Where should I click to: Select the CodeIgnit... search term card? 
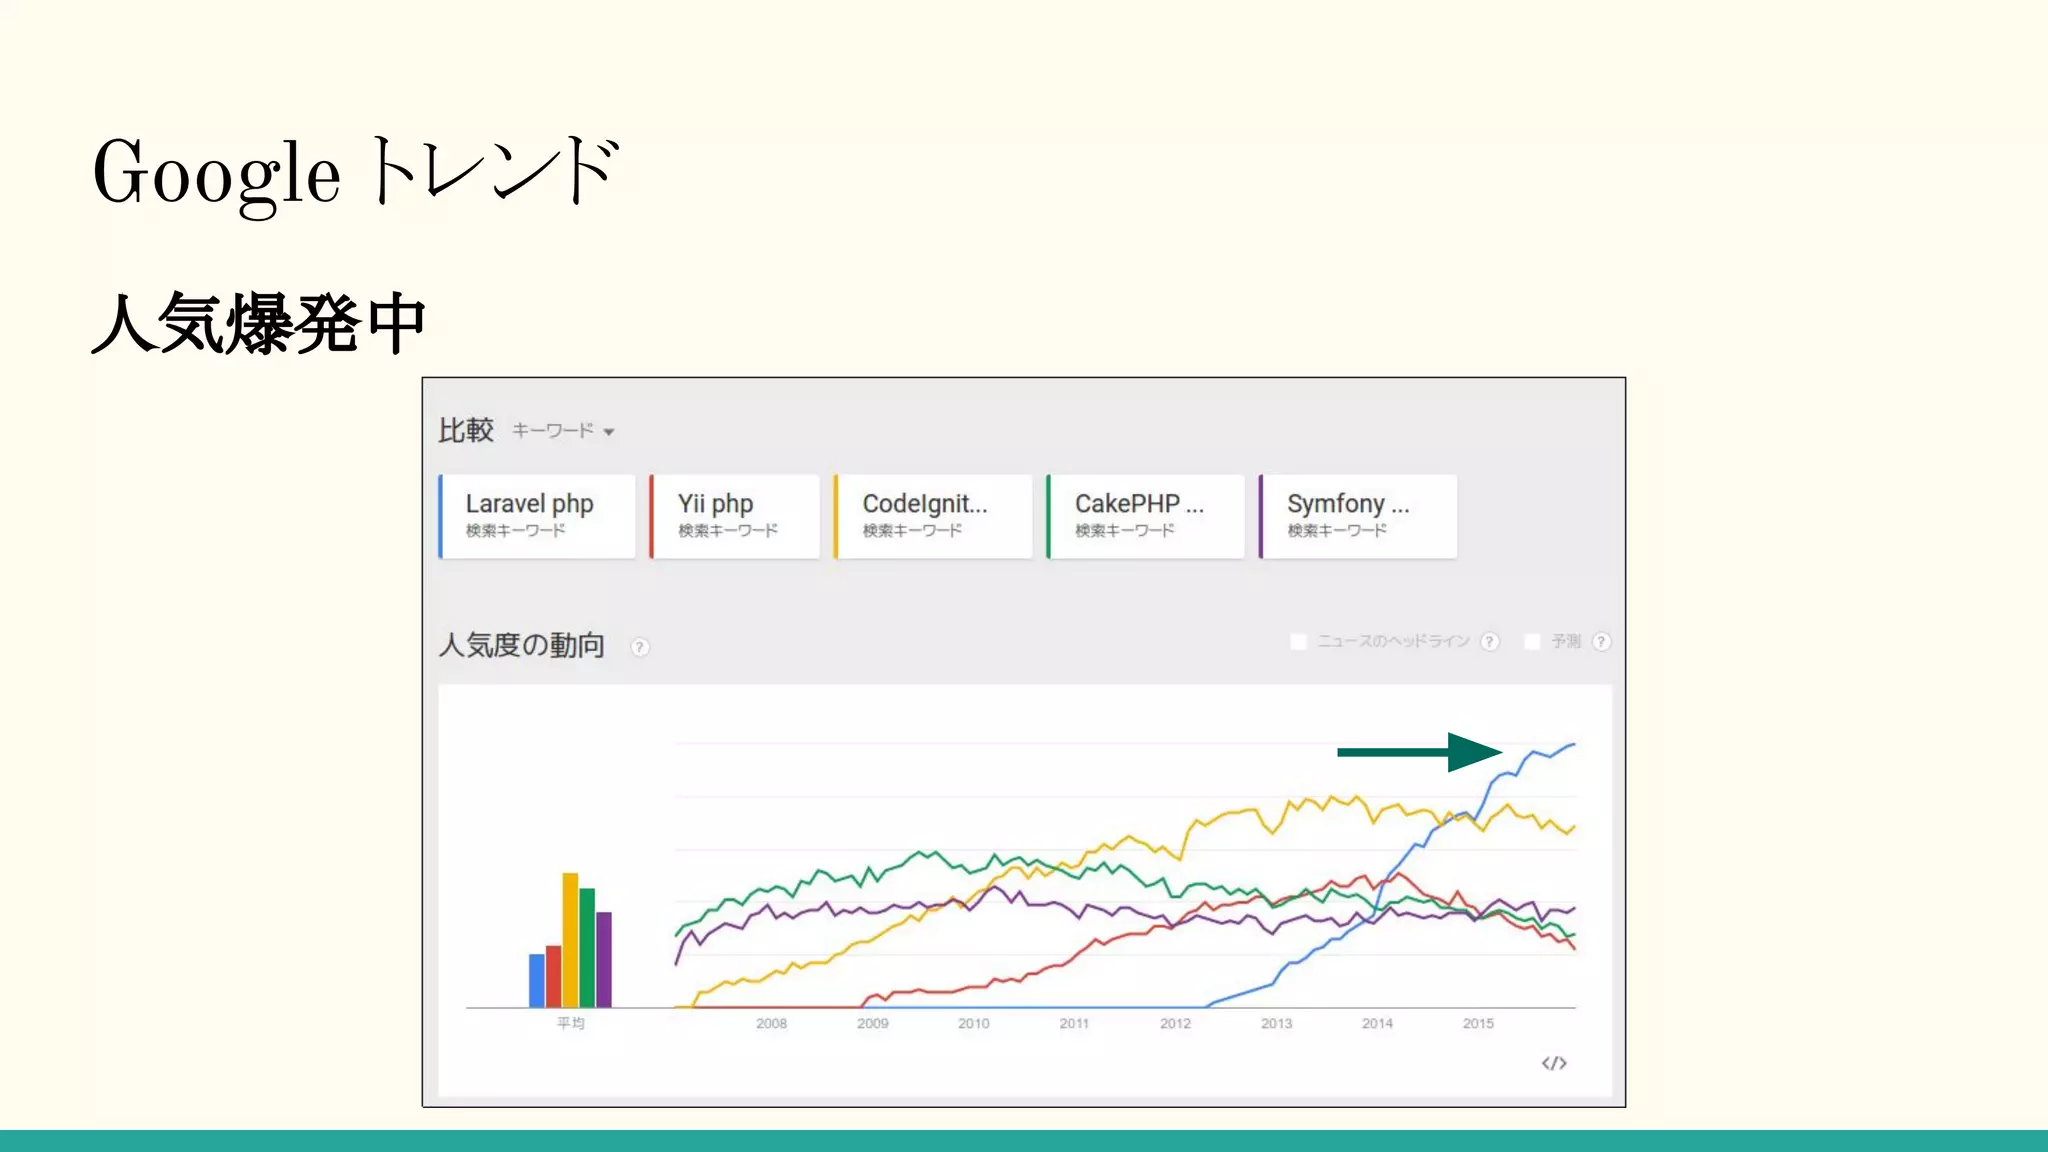tap(932, 516)
